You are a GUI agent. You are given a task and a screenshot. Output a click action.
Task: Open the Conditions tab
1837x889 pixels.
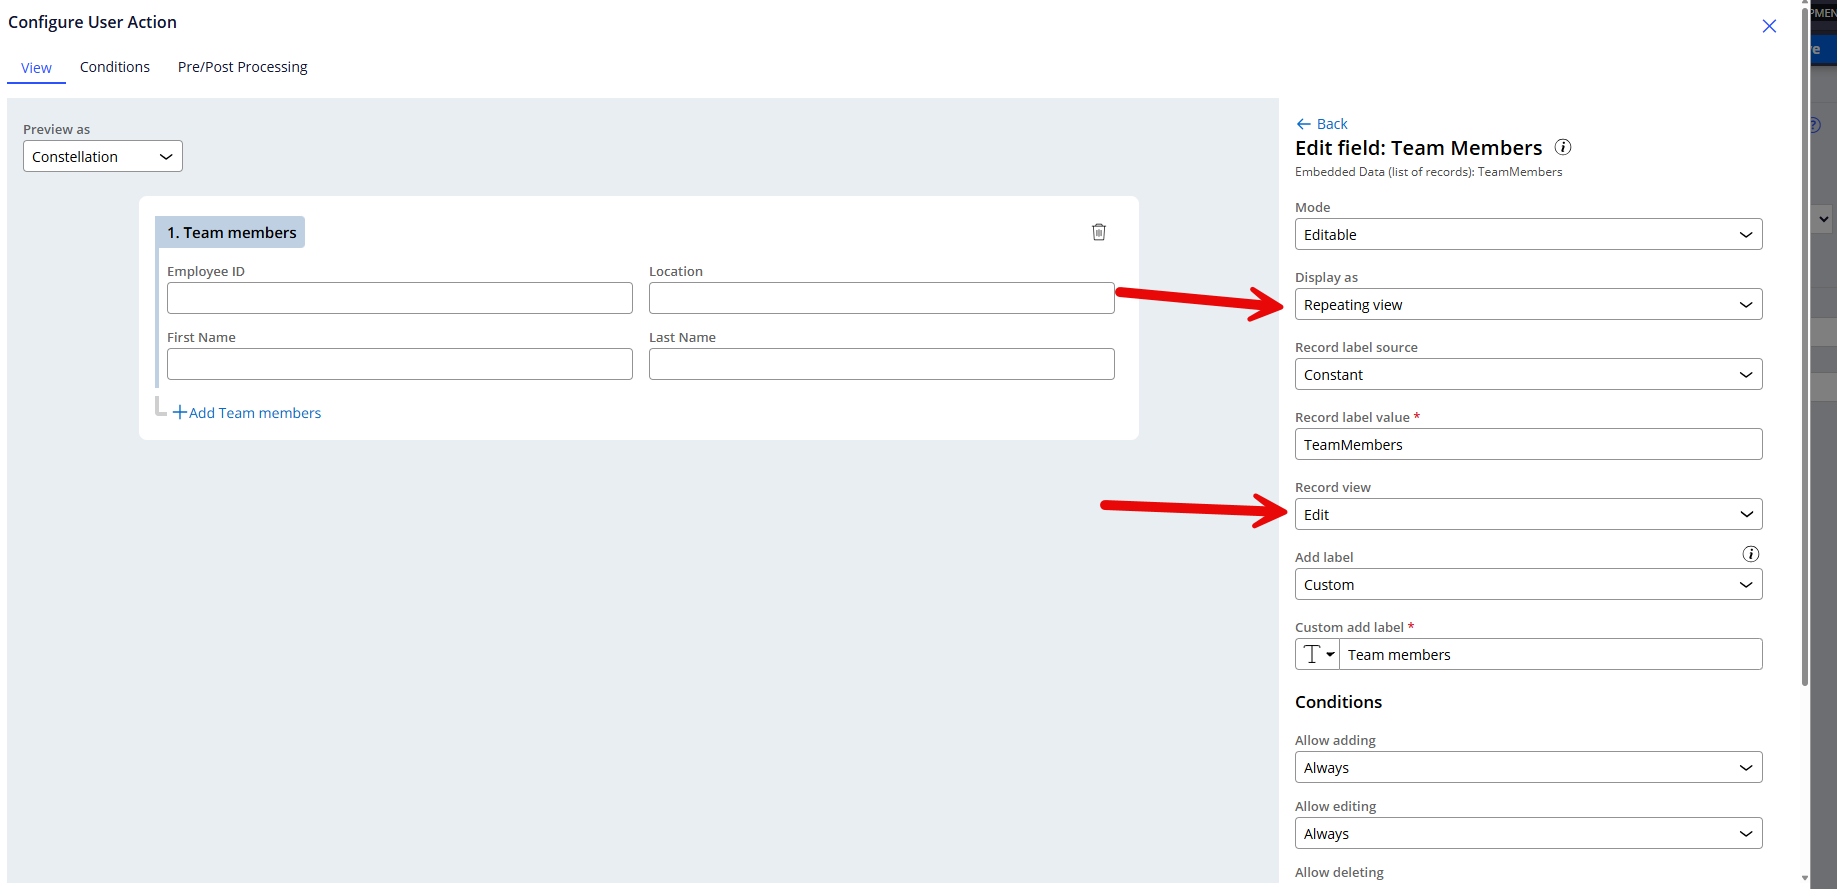click(115, 67)
